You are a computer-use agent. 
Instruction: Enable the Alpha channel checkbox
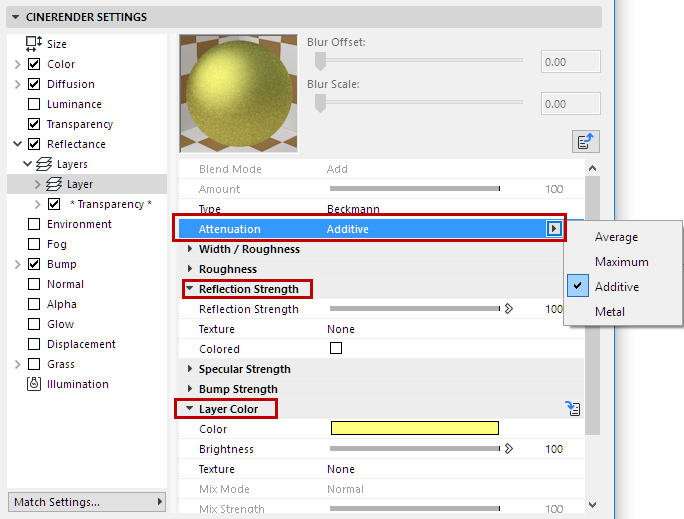(x=34, y=304)
